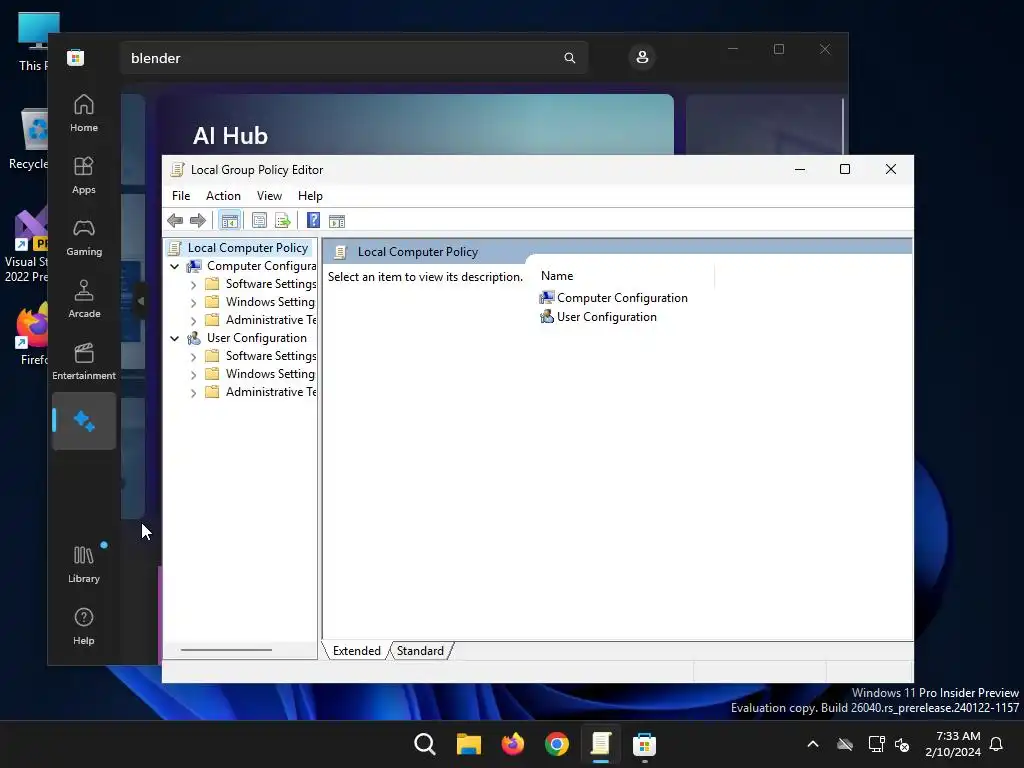Click the blue Help toolbar icon
1024x768 pixels.
coord(313,221)
